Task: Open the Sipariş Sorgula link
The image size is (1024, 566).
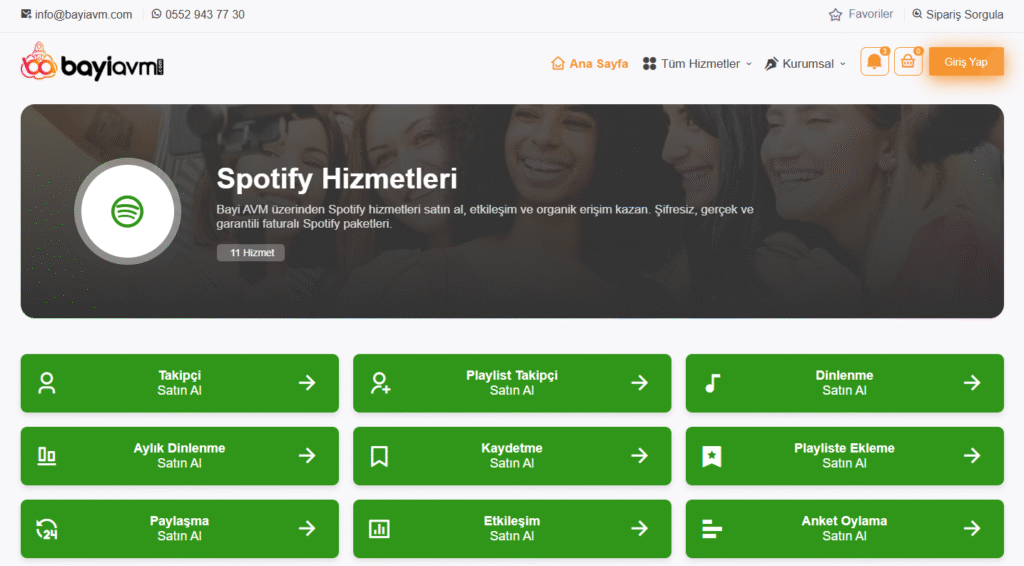Action: [958, 14]
